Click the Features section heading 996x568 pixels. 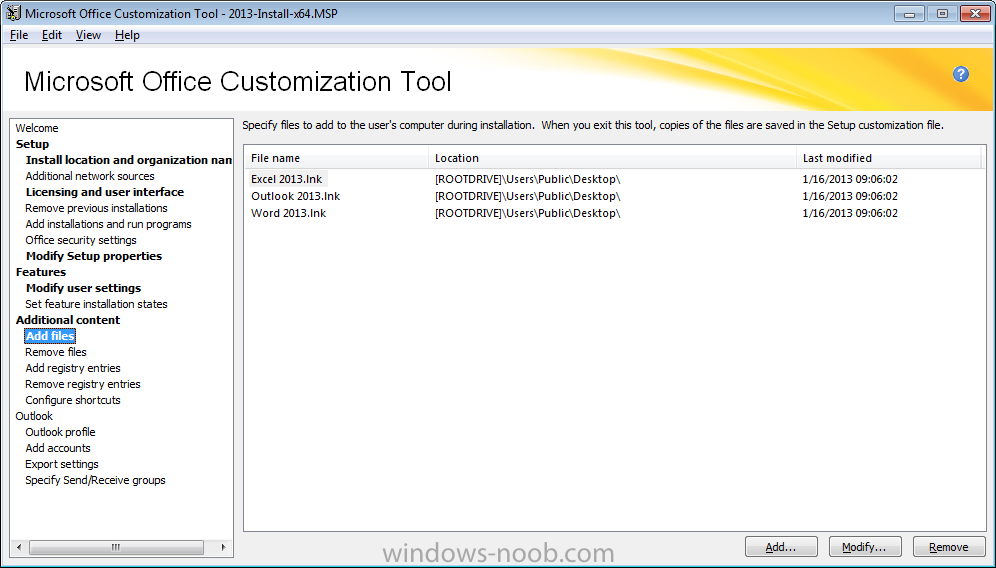(41, 272)
